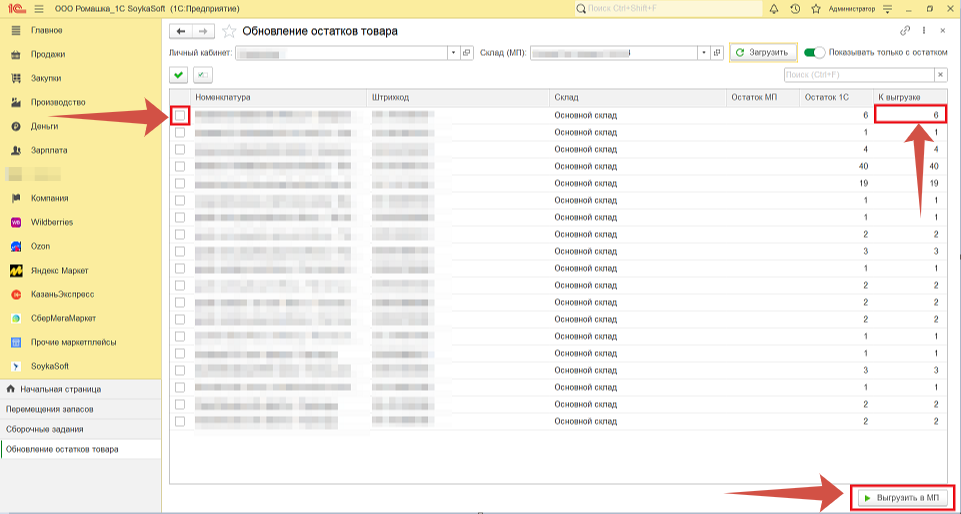Viewport: 961px width, 514px height.
Task: Copy link to this page icon
Action: coord(906,31)
